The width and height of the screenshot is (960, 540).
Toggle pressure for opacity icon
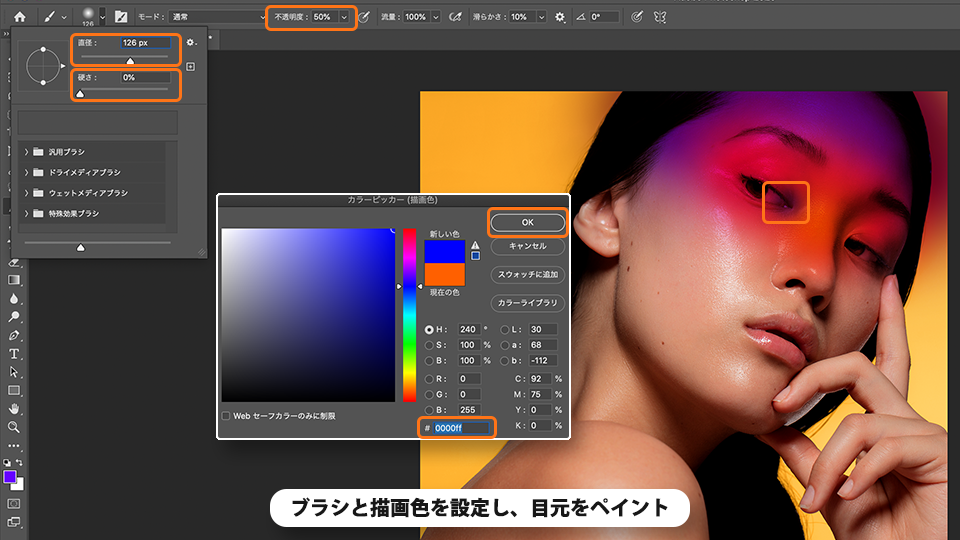(x=364, y=17)
